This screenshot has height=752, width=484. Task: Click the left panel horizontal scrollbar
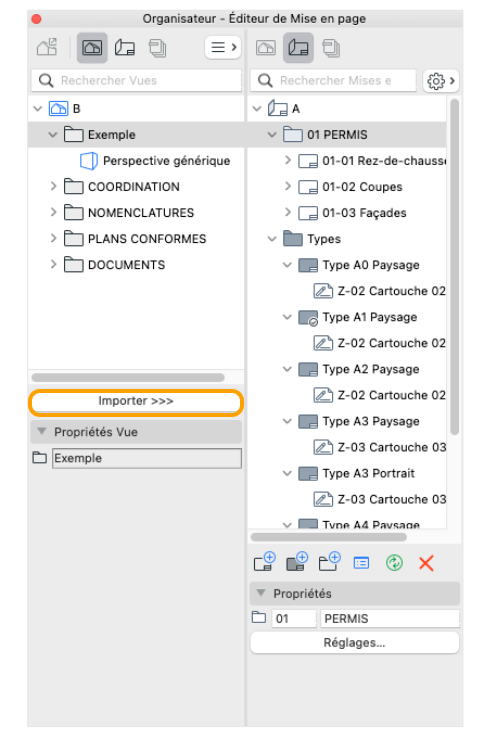(128, 378)
